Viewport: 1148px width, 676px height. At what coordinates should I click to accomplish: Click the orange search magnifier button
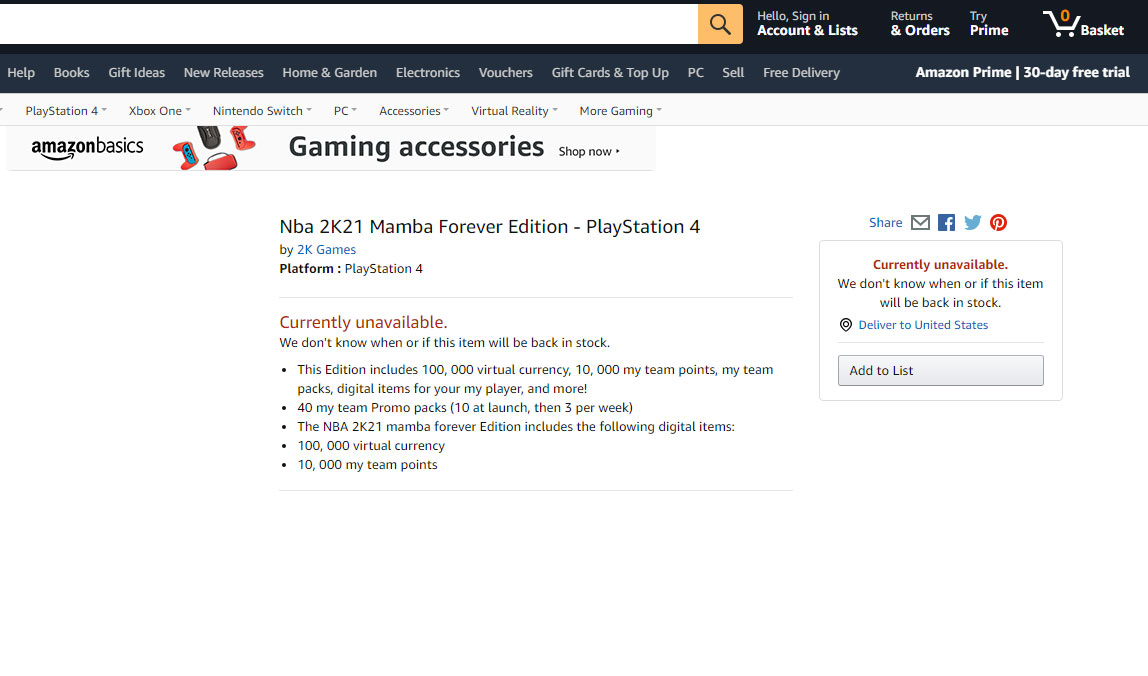(720, 24)
